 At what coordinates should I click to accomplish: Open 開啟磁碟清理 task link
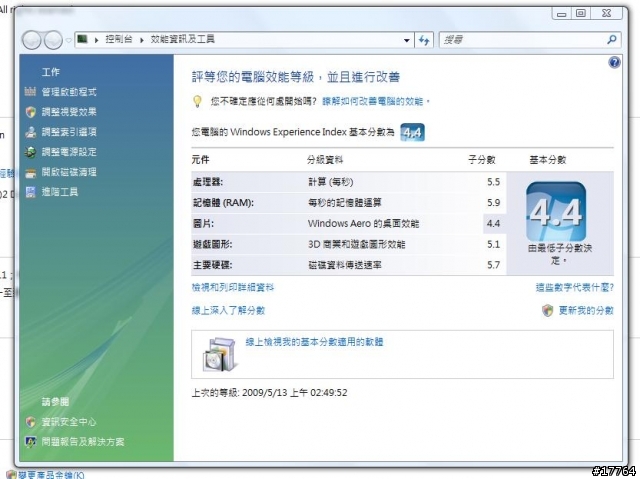69,172
